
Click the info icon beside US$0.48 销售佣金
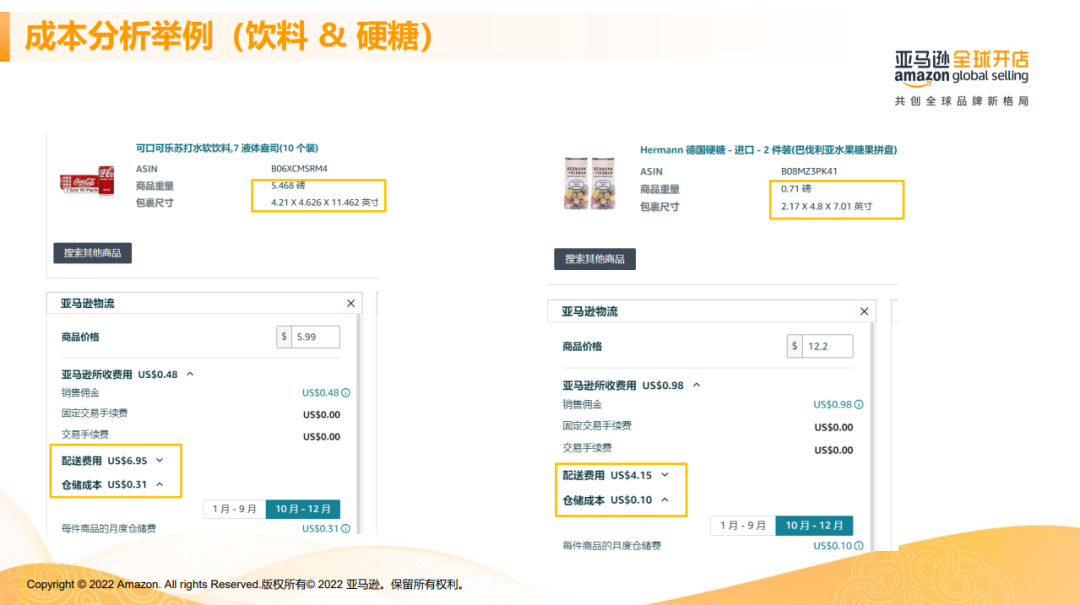[x=346, y=393]
